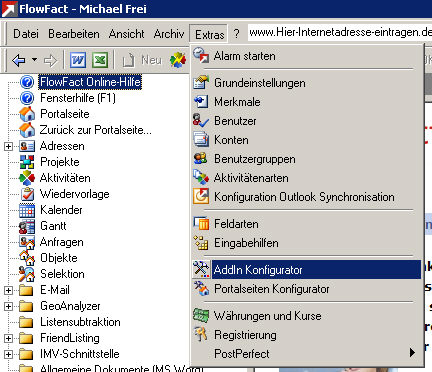Click the Feldarten menu icon

coord(201,223)
